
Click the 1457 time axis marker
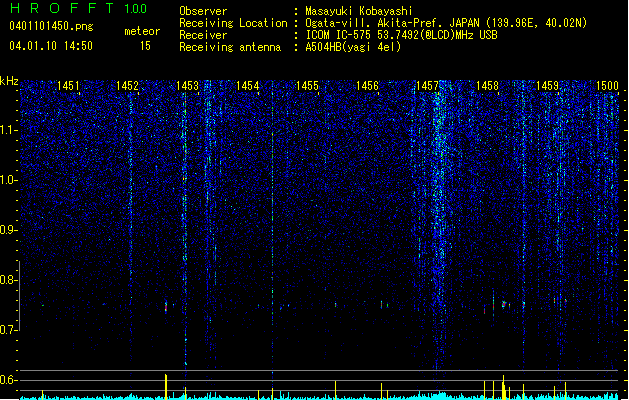pos(428,85)
